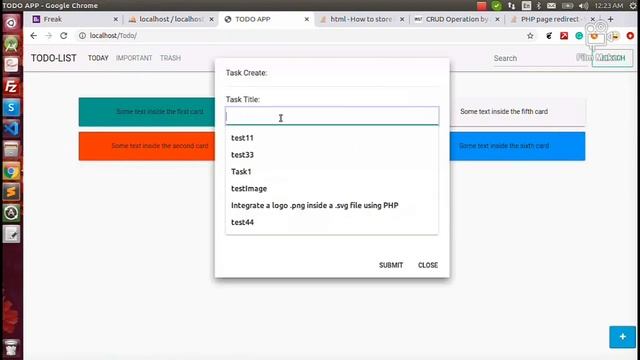Open a new Chrome tab with plus

(x=611, y=19)
